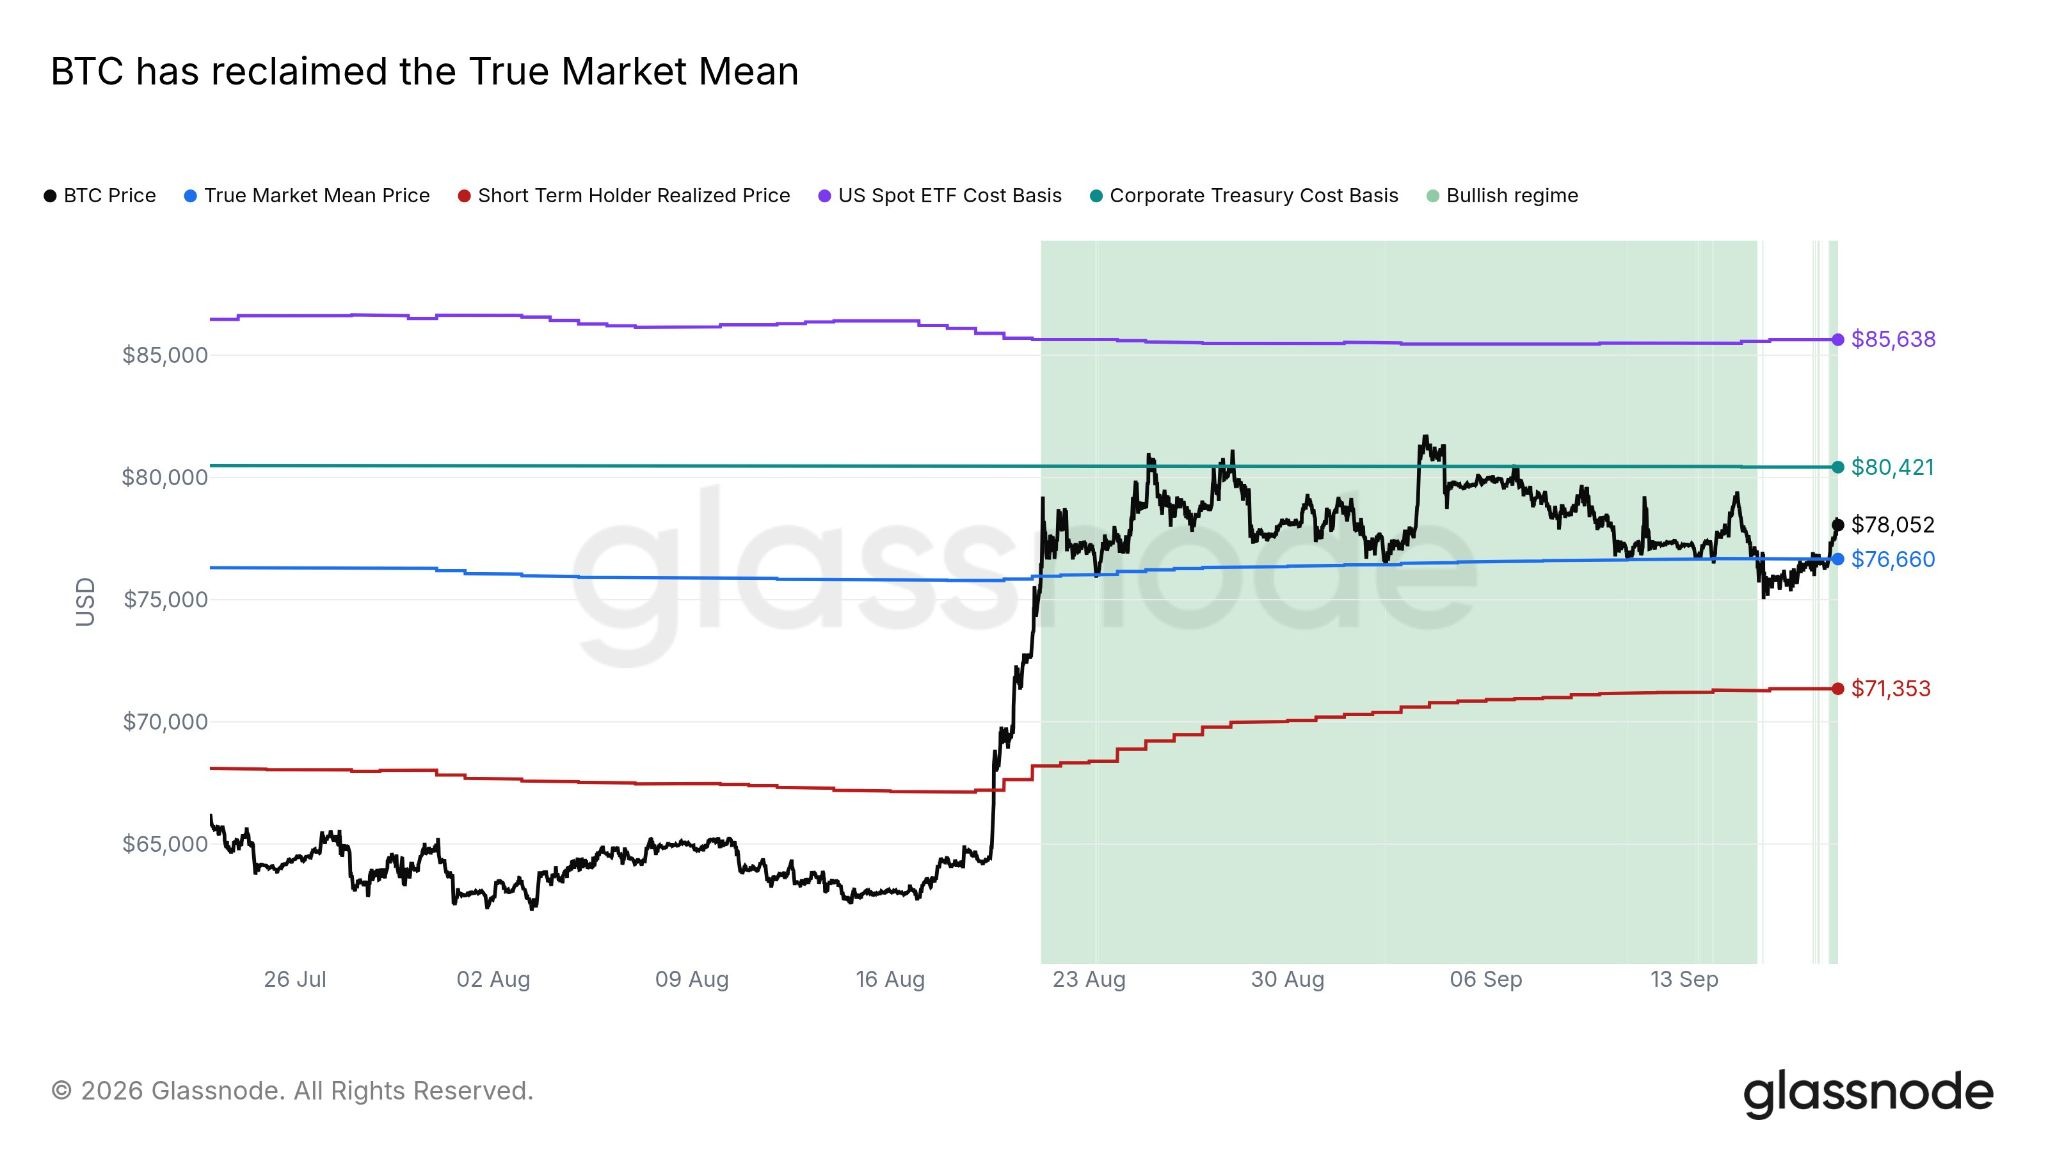
Task: Click the $65,000 y-axis tick label
Action: pos(165,844)
